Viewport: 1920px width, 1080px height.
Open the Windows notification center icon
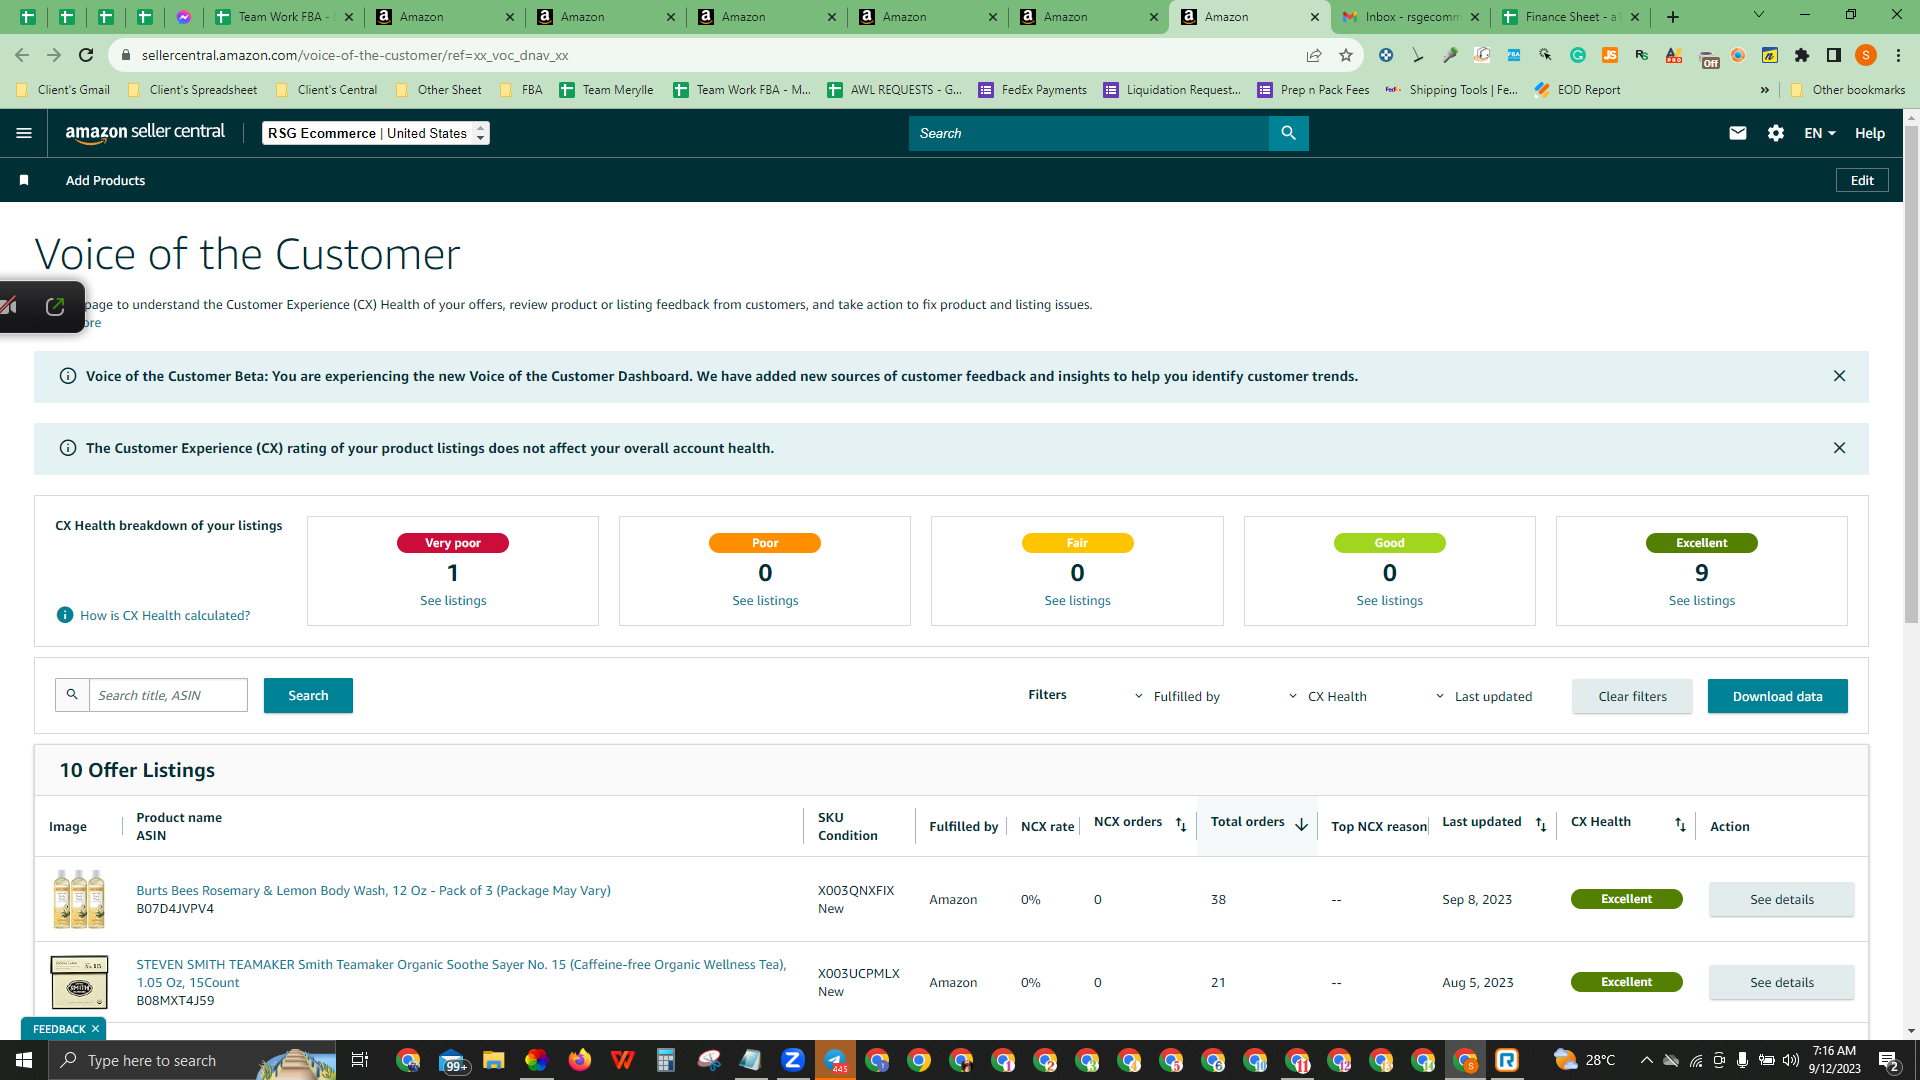click(1889, 1060)
